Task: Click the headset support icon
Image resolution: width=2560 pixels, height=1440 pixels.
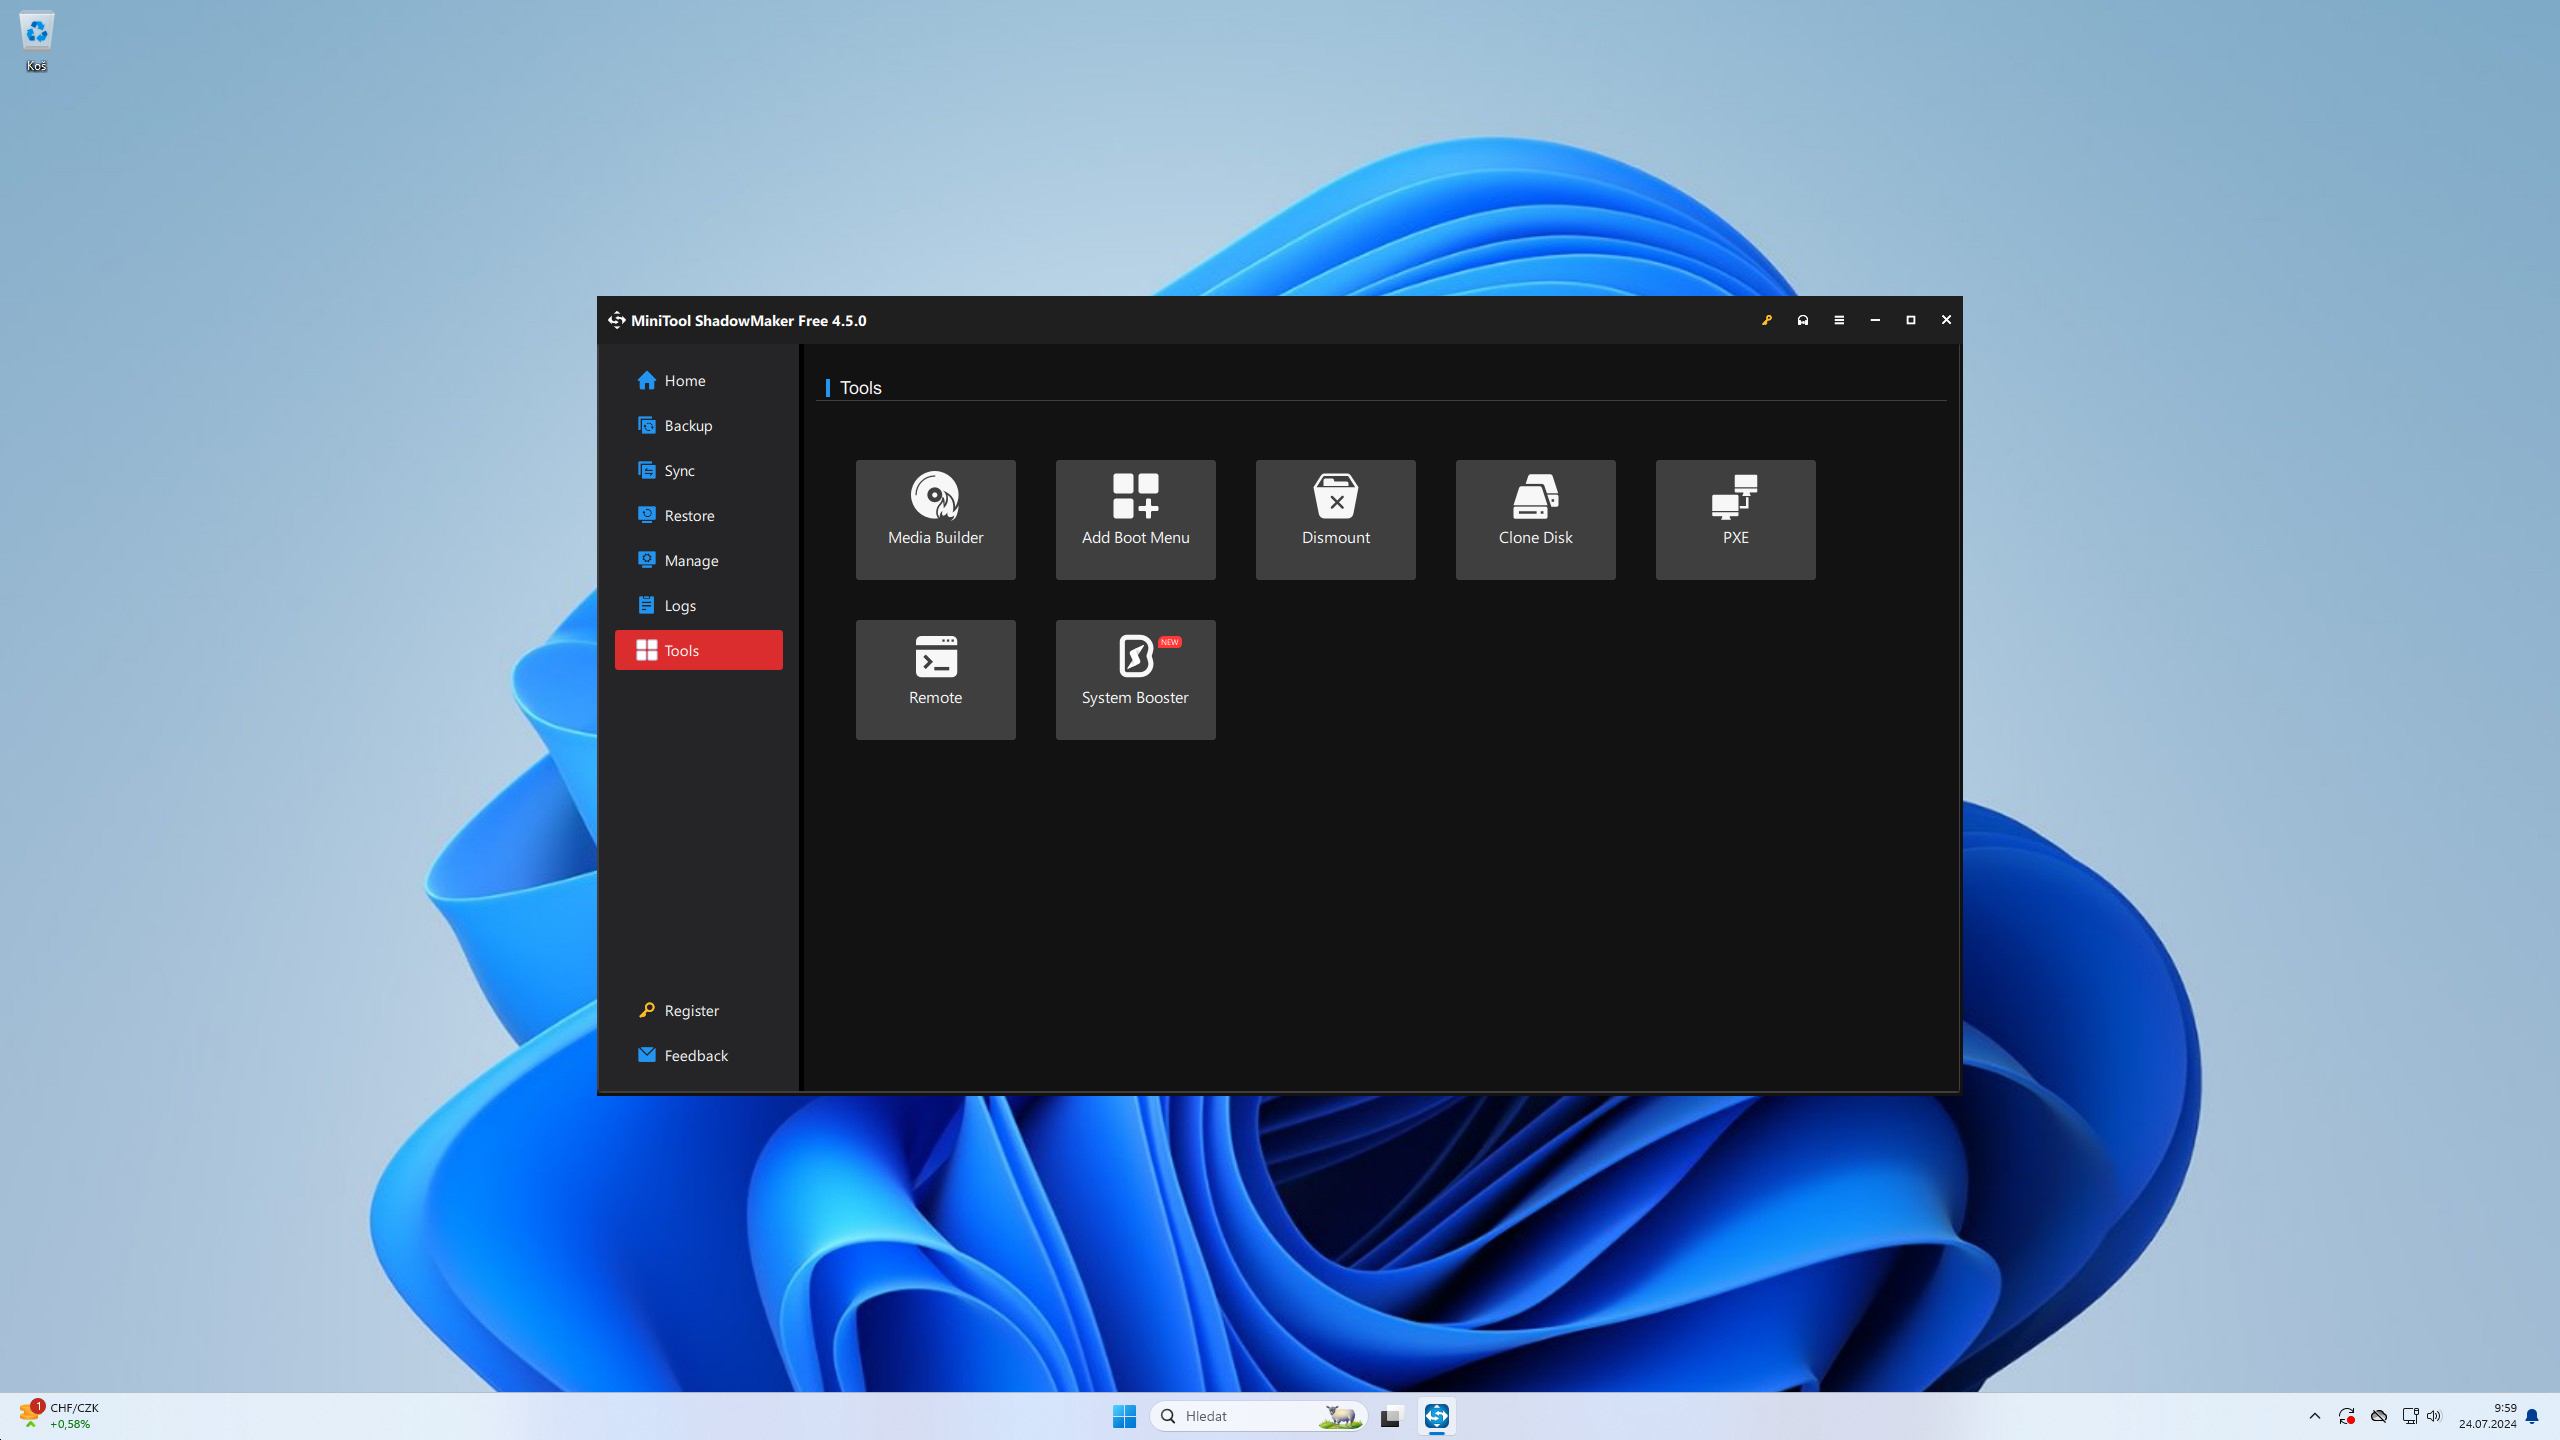Action: click(1803, 320)
